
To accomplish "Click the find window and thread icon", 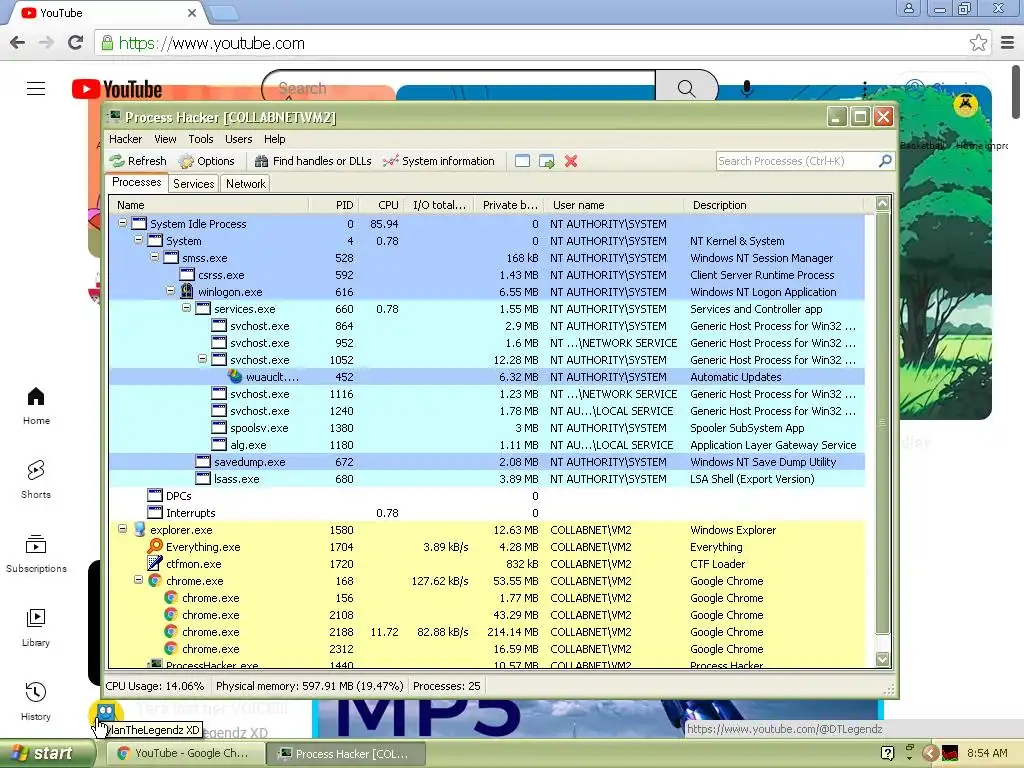I will tap(547, 161).
